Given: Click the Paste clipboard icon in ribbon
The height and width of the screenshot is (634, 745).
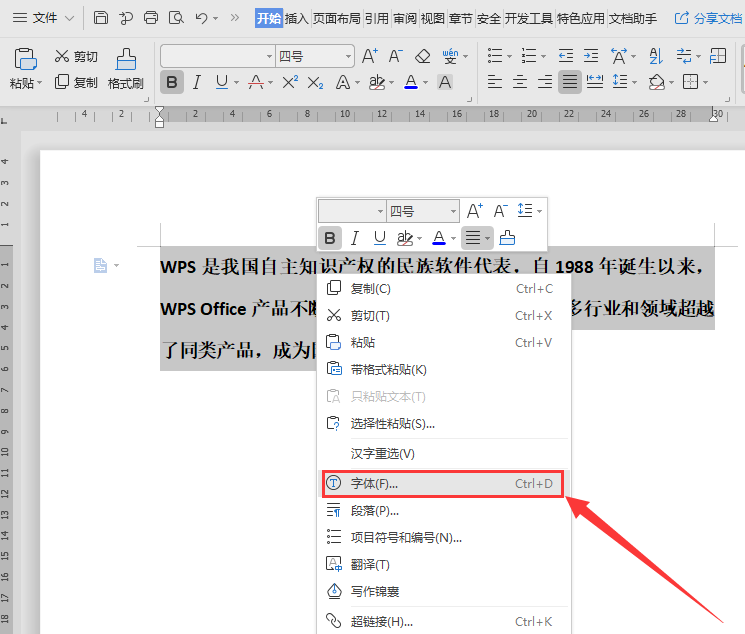Looking at the screenshot, I should 26,59.
